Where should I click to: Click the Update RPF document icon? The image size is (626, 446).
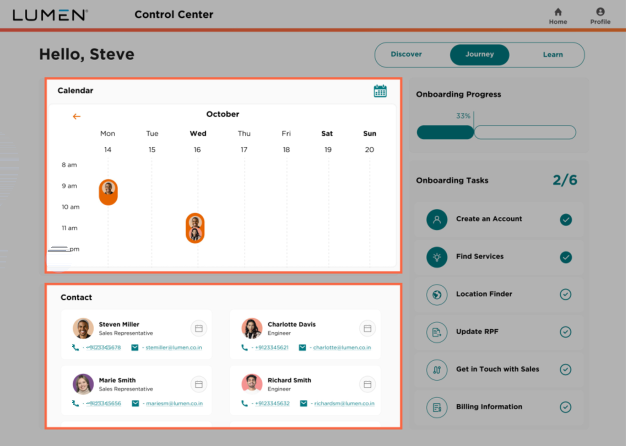(437, 332)
